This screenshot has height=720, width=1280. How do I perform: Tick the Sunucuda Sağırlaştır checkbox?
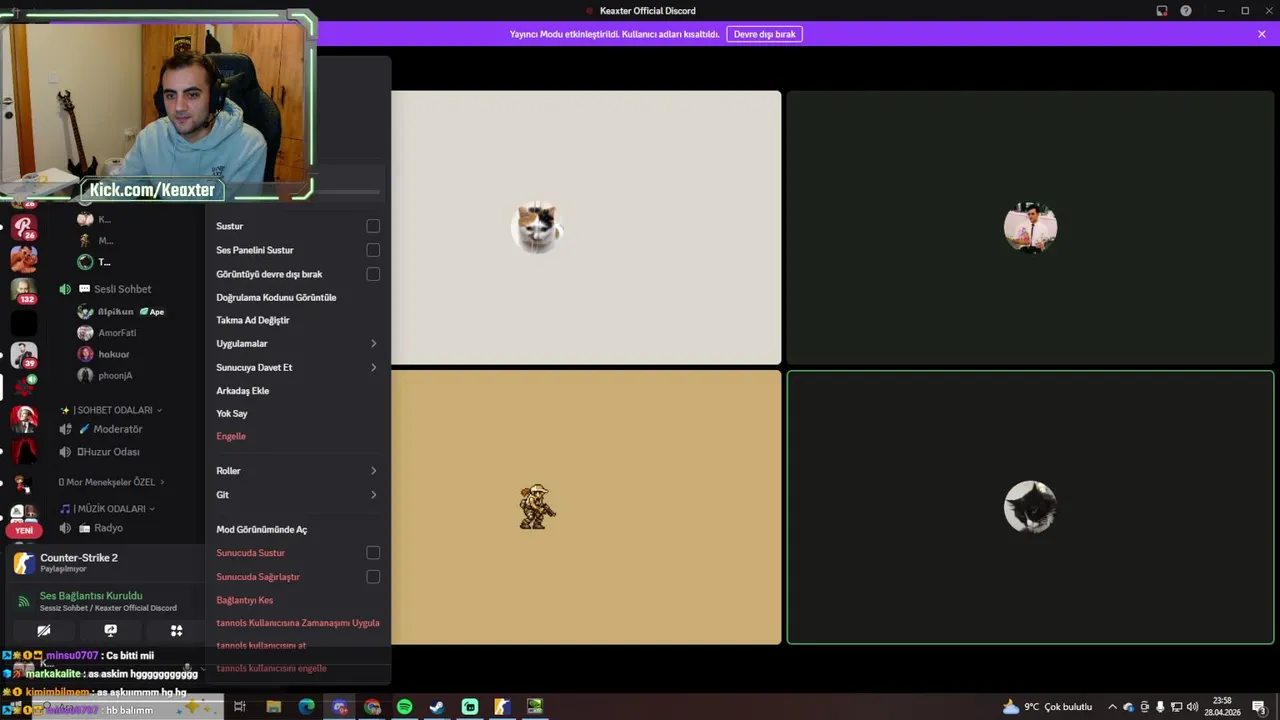[x=373, y=577]
